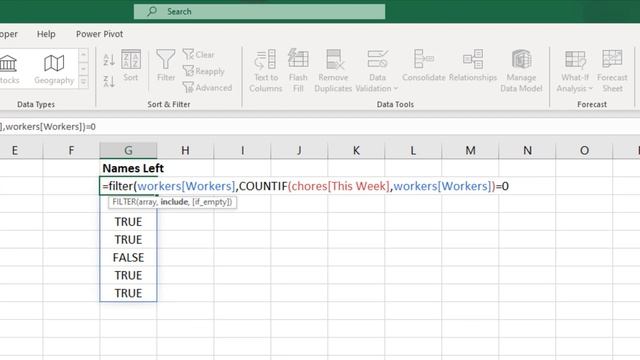Click in the formula bar
Image resolution: width=640 pixels, height=360 pixels.
[x=320, y=127]
